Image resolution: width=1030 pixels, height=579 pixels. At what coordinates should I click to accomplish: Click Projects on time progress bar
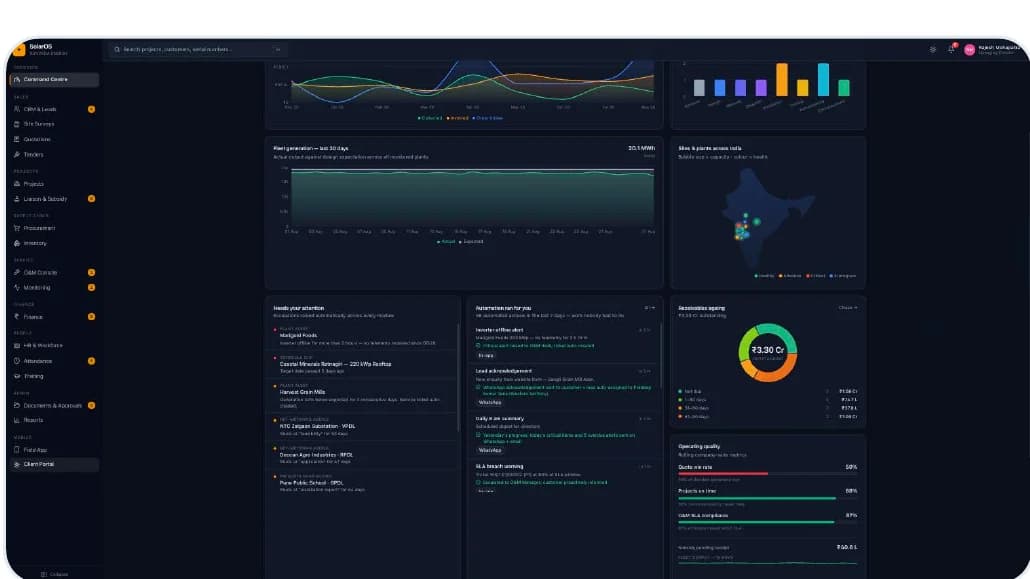tap(767, 498)
